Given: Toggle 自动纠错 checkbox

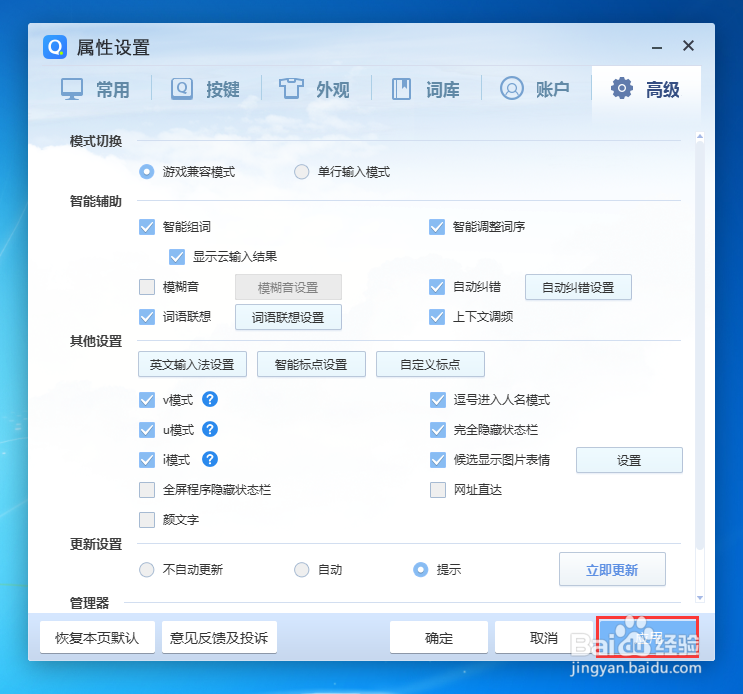Looking at the screenshot, I should pos(437,287).
